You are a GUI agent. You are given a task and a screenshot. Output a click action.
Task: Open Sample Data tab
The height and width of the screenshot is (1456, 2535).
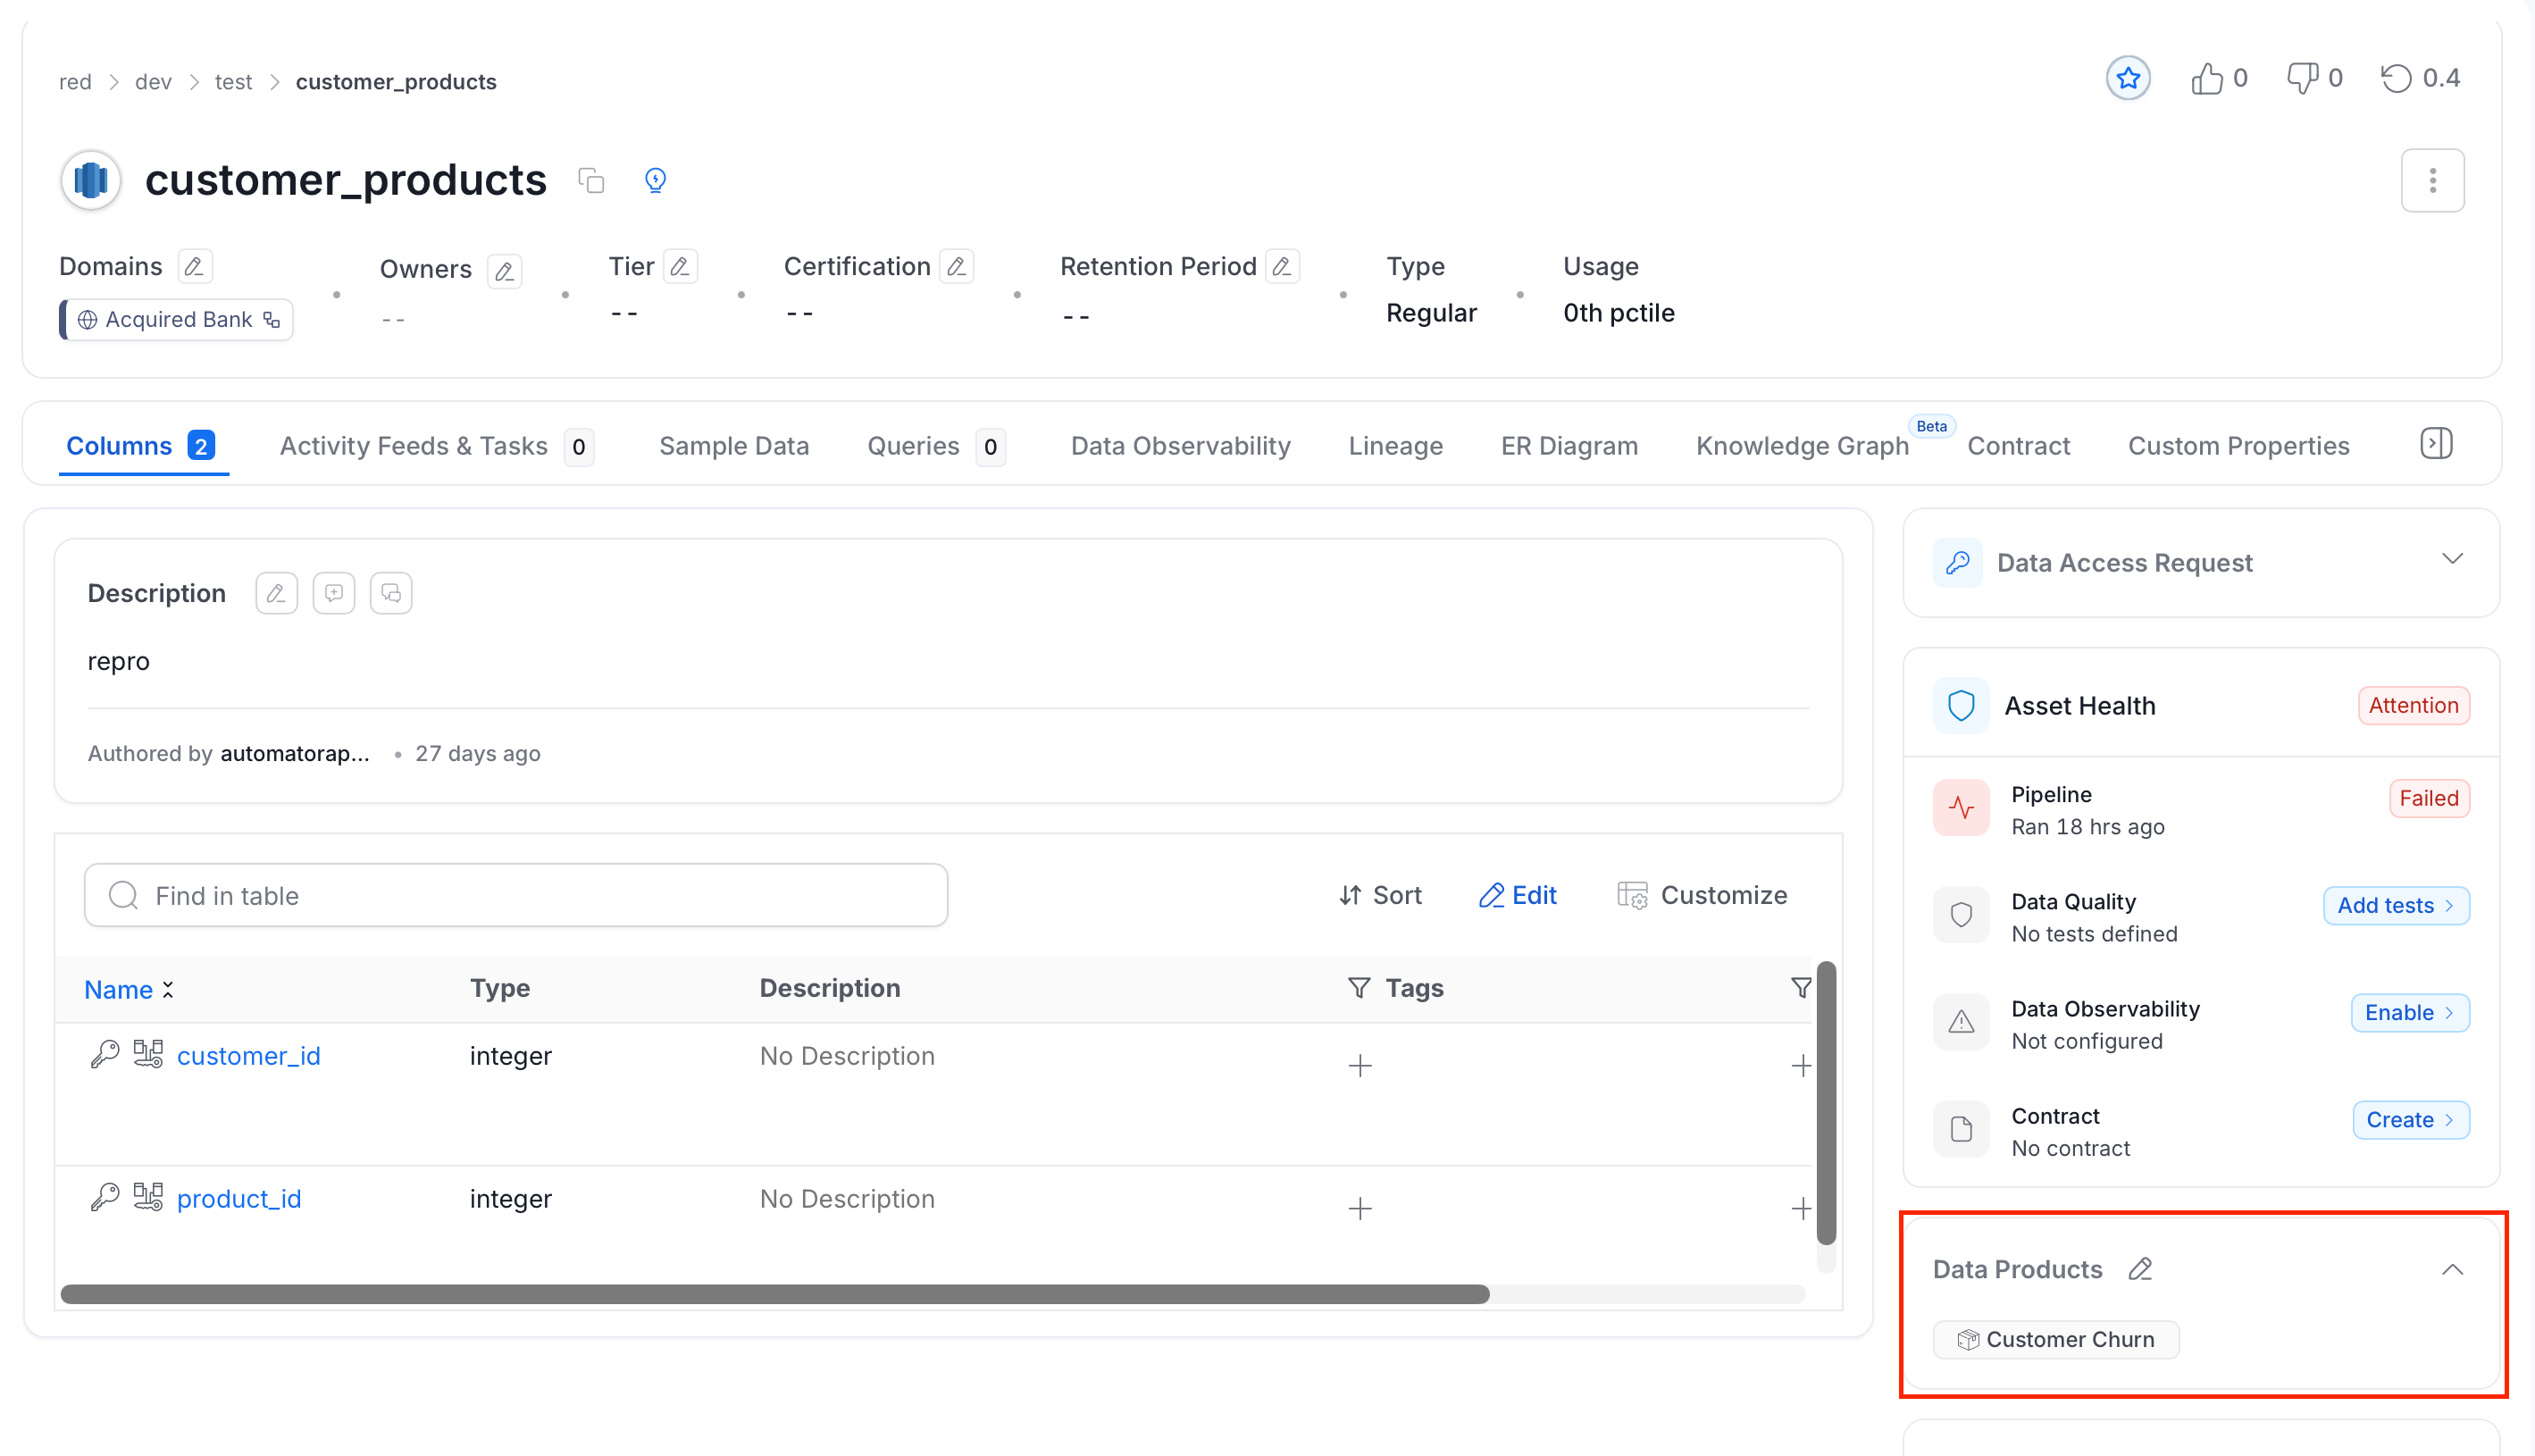(734, 446)
